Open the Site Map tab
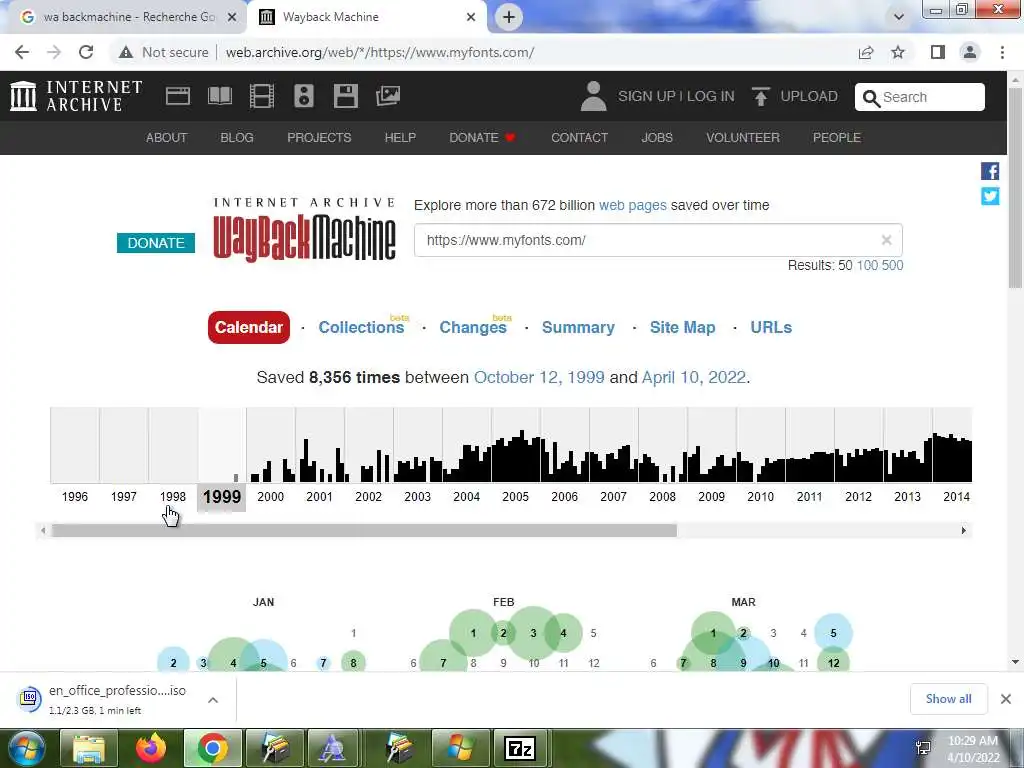Viewport: 1024px width, 768px height. [682, 327]
